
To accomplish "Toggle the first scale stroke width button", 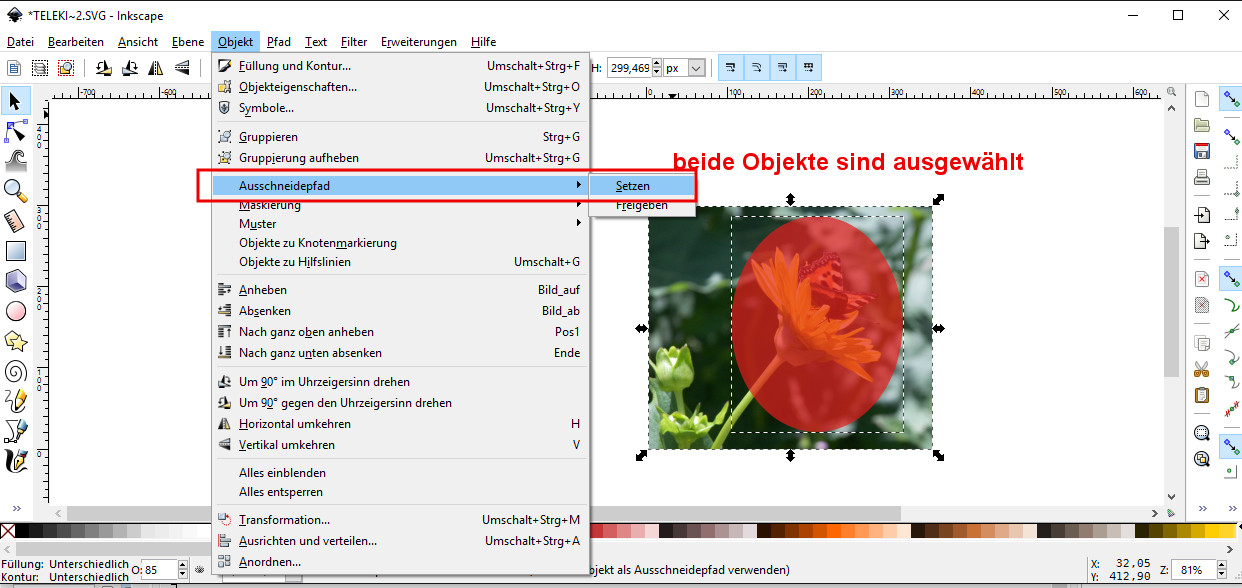I will pos(731,68).
